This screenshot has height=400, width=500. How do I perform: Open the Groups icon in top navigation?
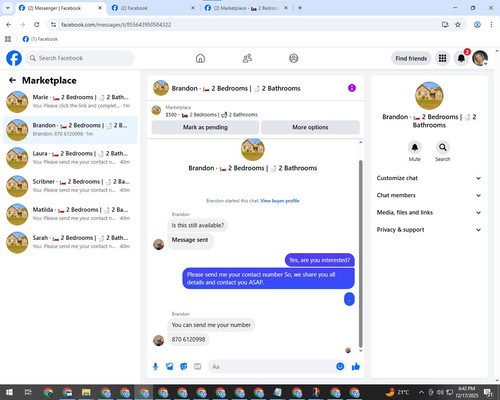[294, 58]
